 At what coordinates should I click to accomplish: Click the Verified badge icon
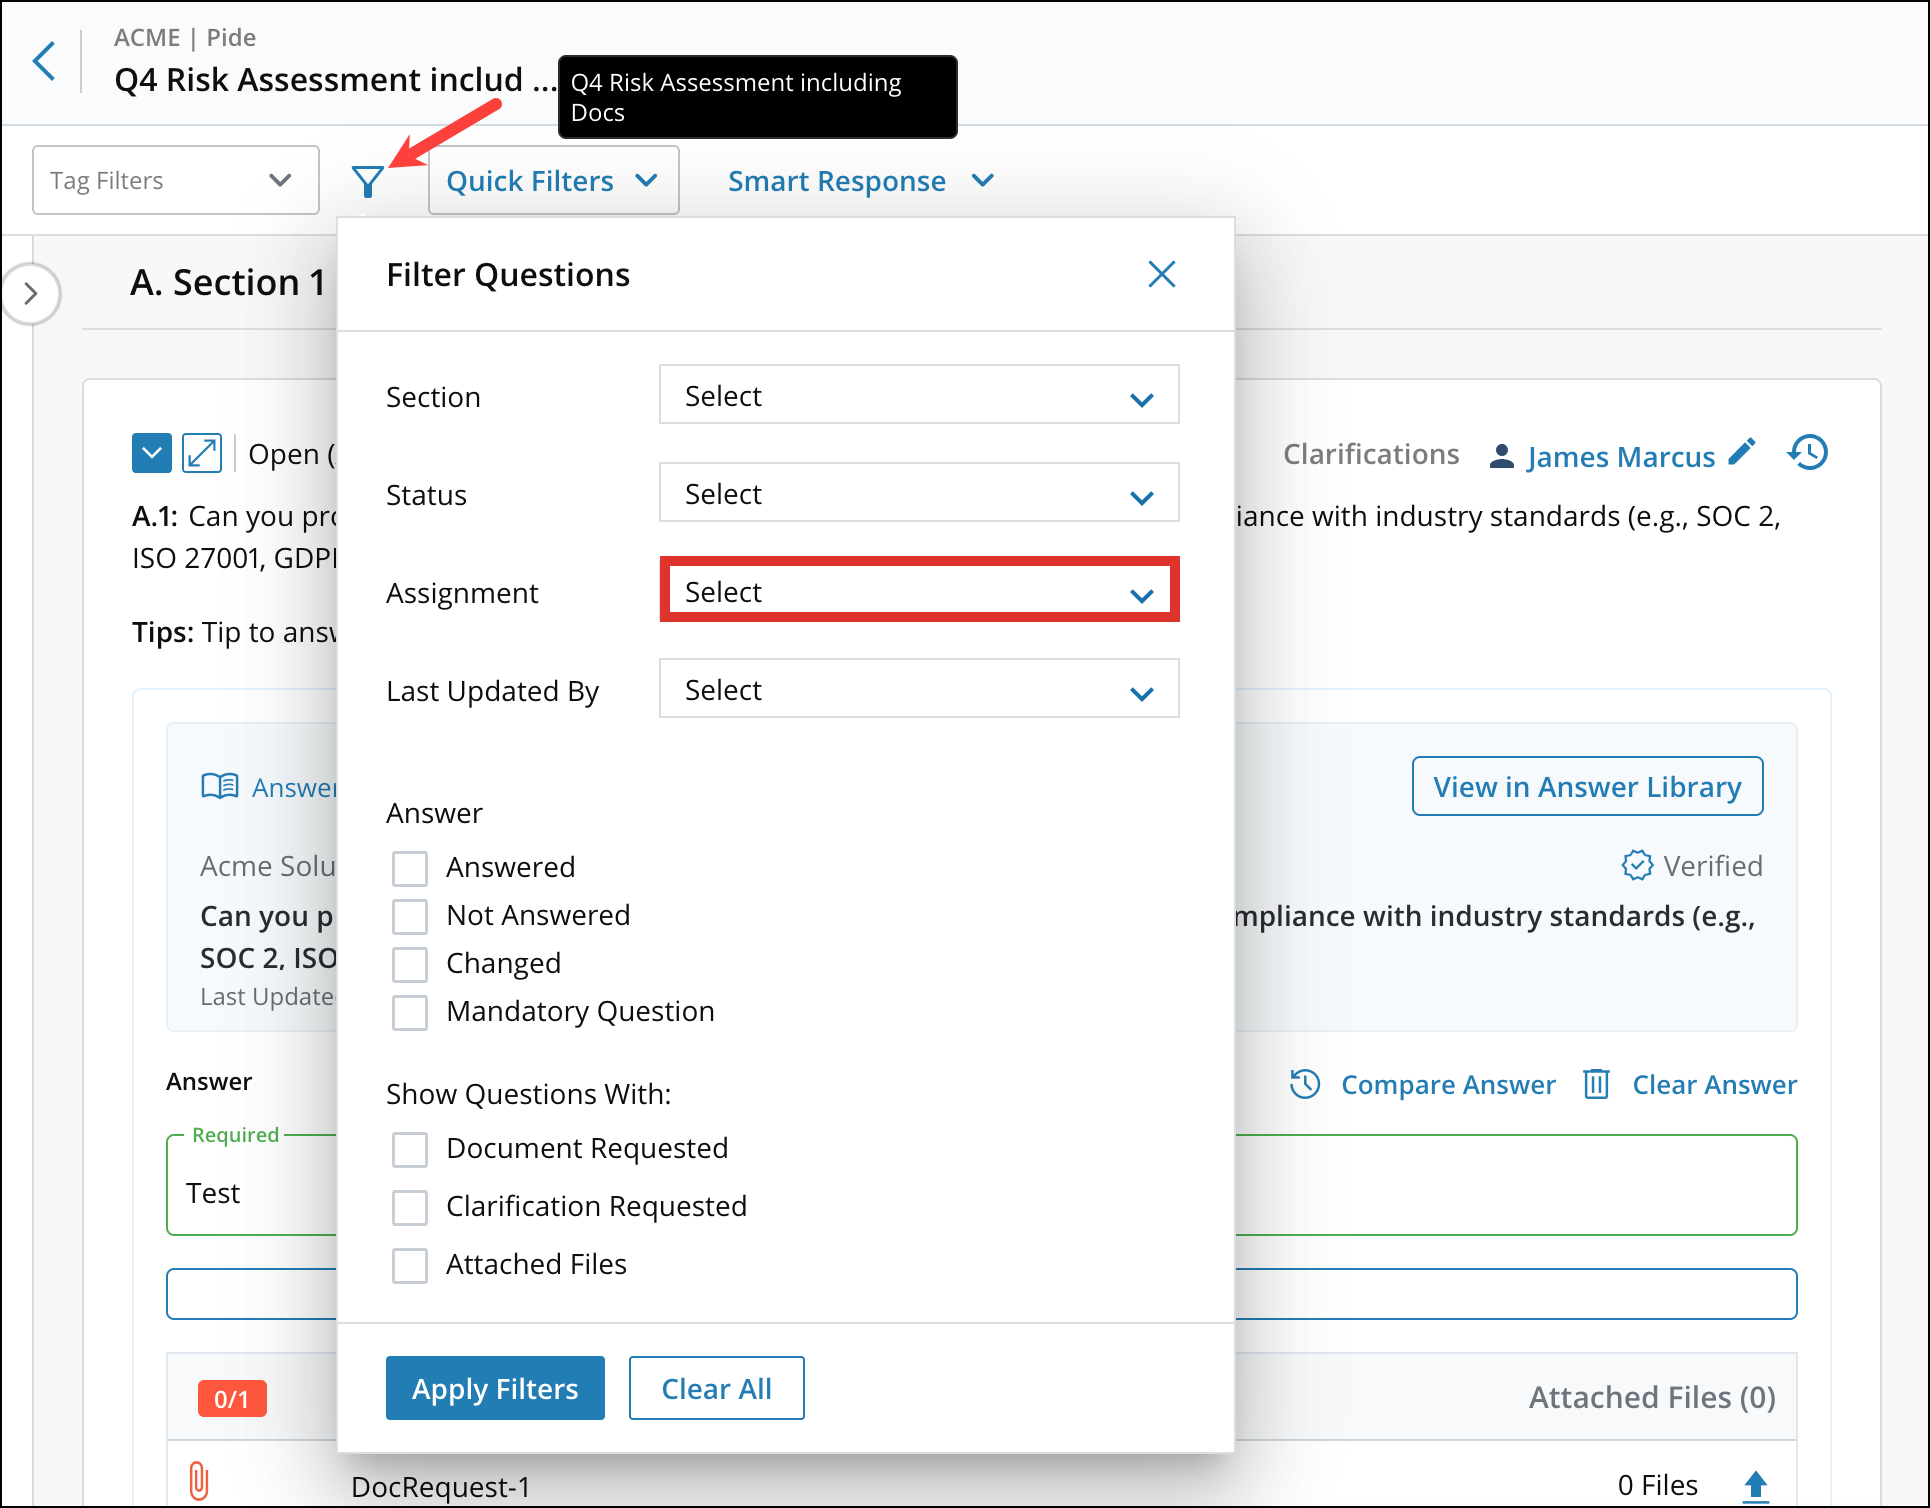pos(1636,865)
